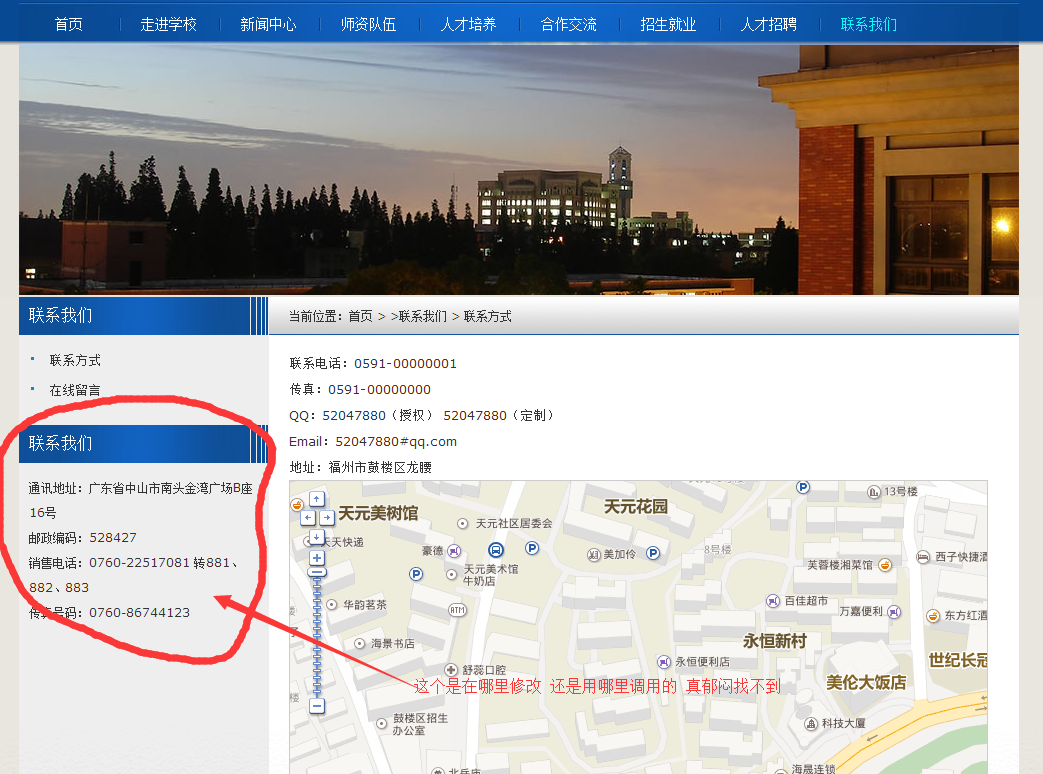Click the bus stop icon on map

(x=496, y=549)
